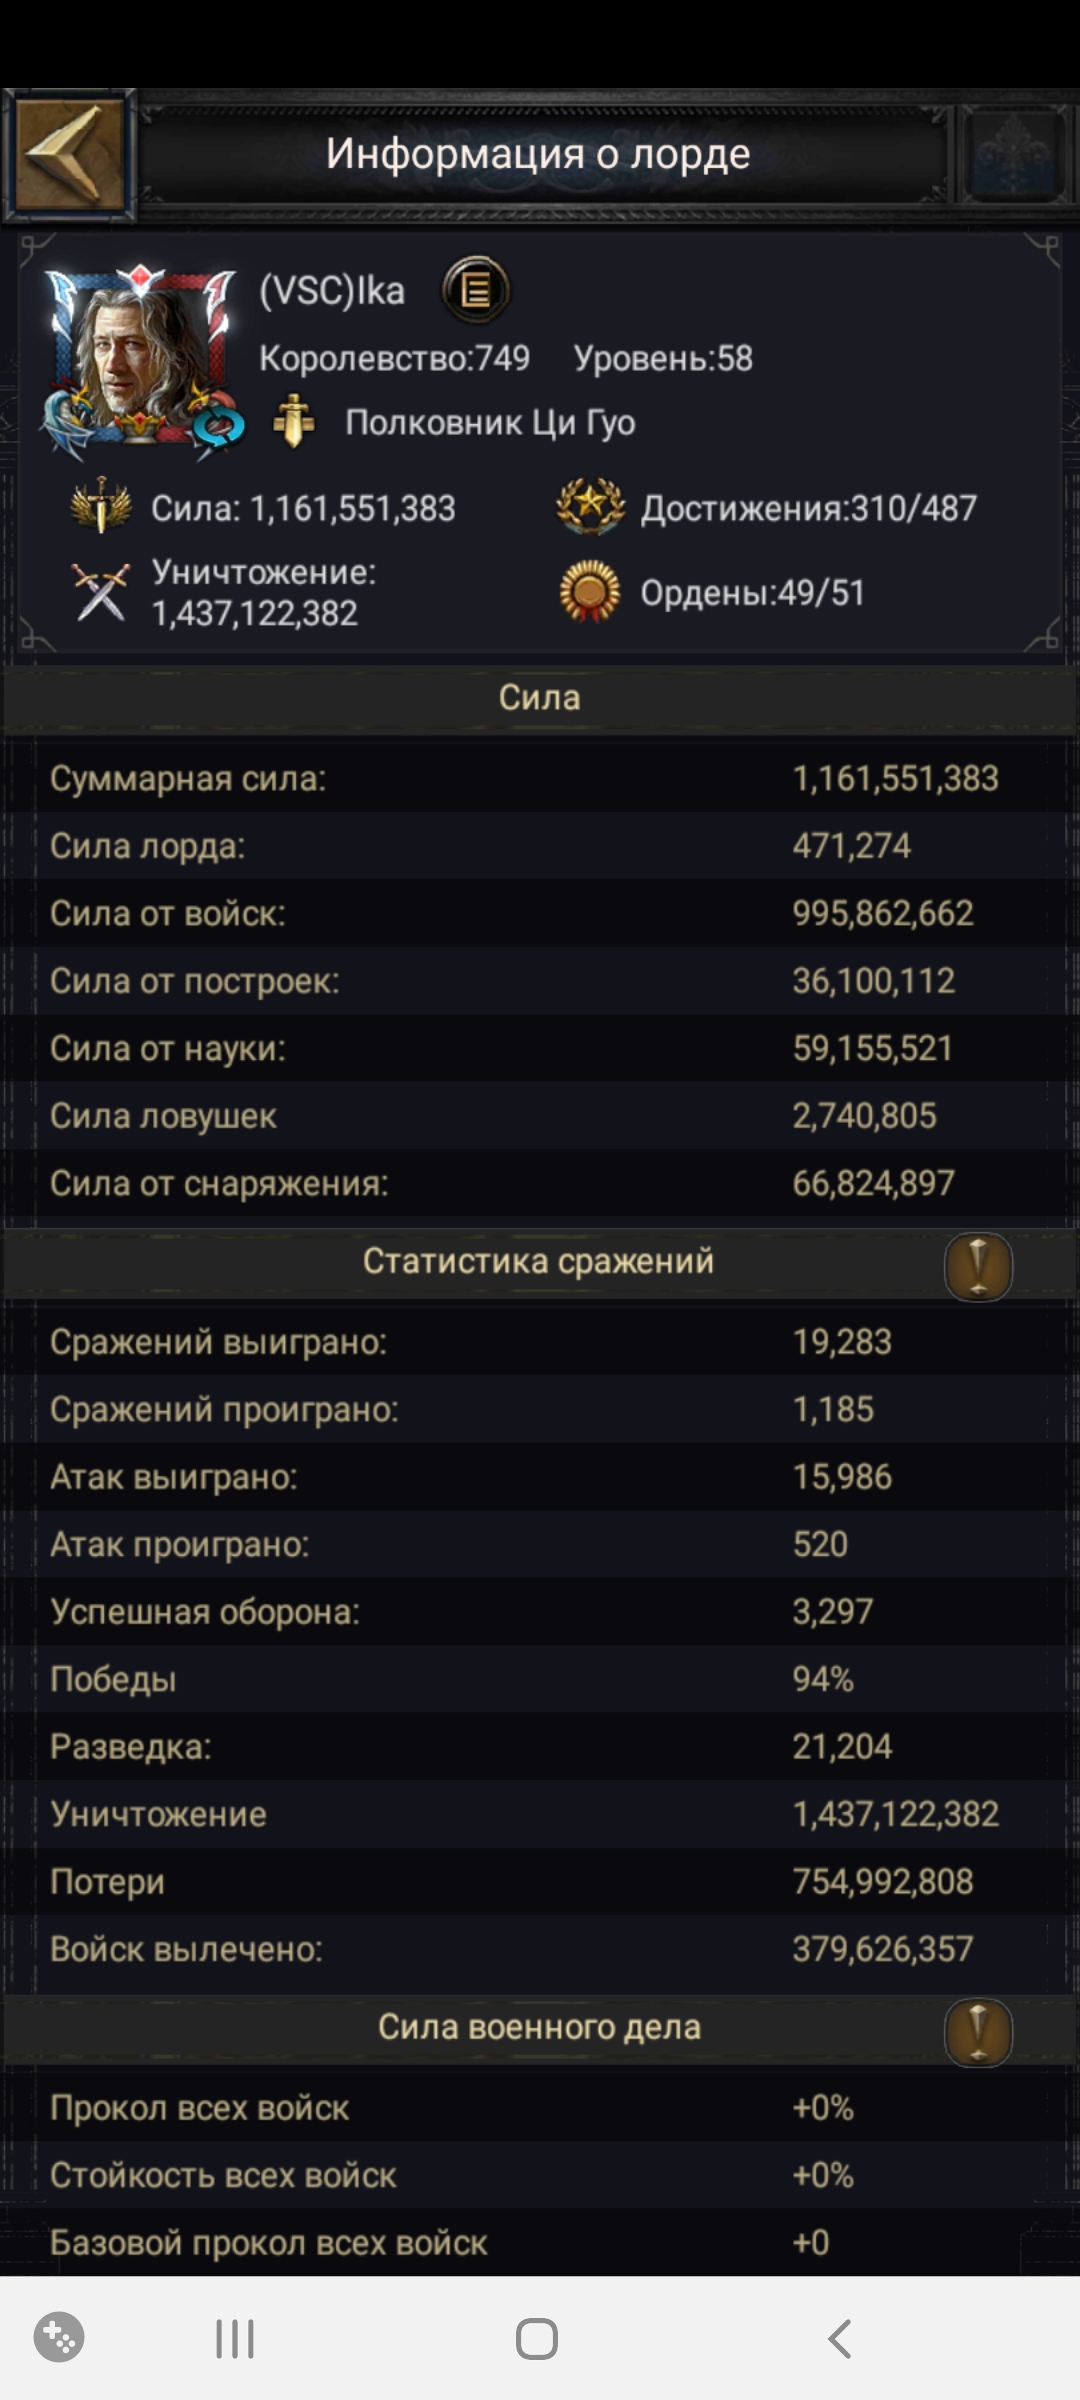
Task: Tap the game tools icon in navbar
Action: pyautogui.click(x=59, y=2338)
